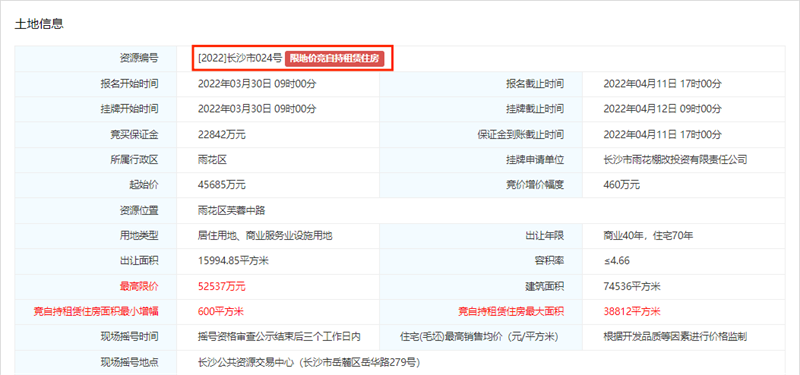The image size is (800, 375).
Task: Select 报名开始时间 value 2022年03月30日 09时00分
Action: click(257, 84)
